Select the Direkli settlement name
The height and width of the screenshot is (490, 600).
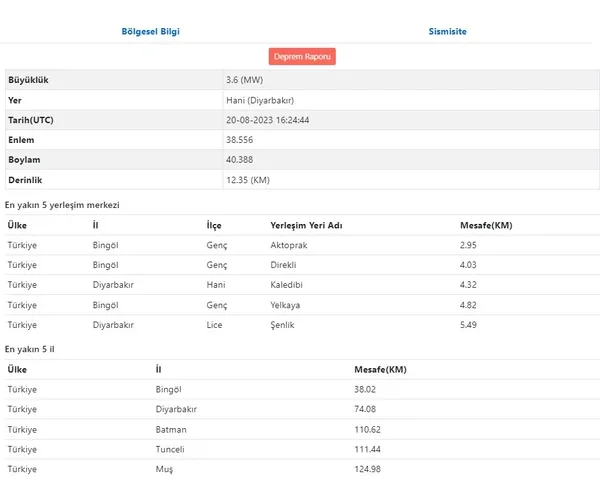coord(286,265)
